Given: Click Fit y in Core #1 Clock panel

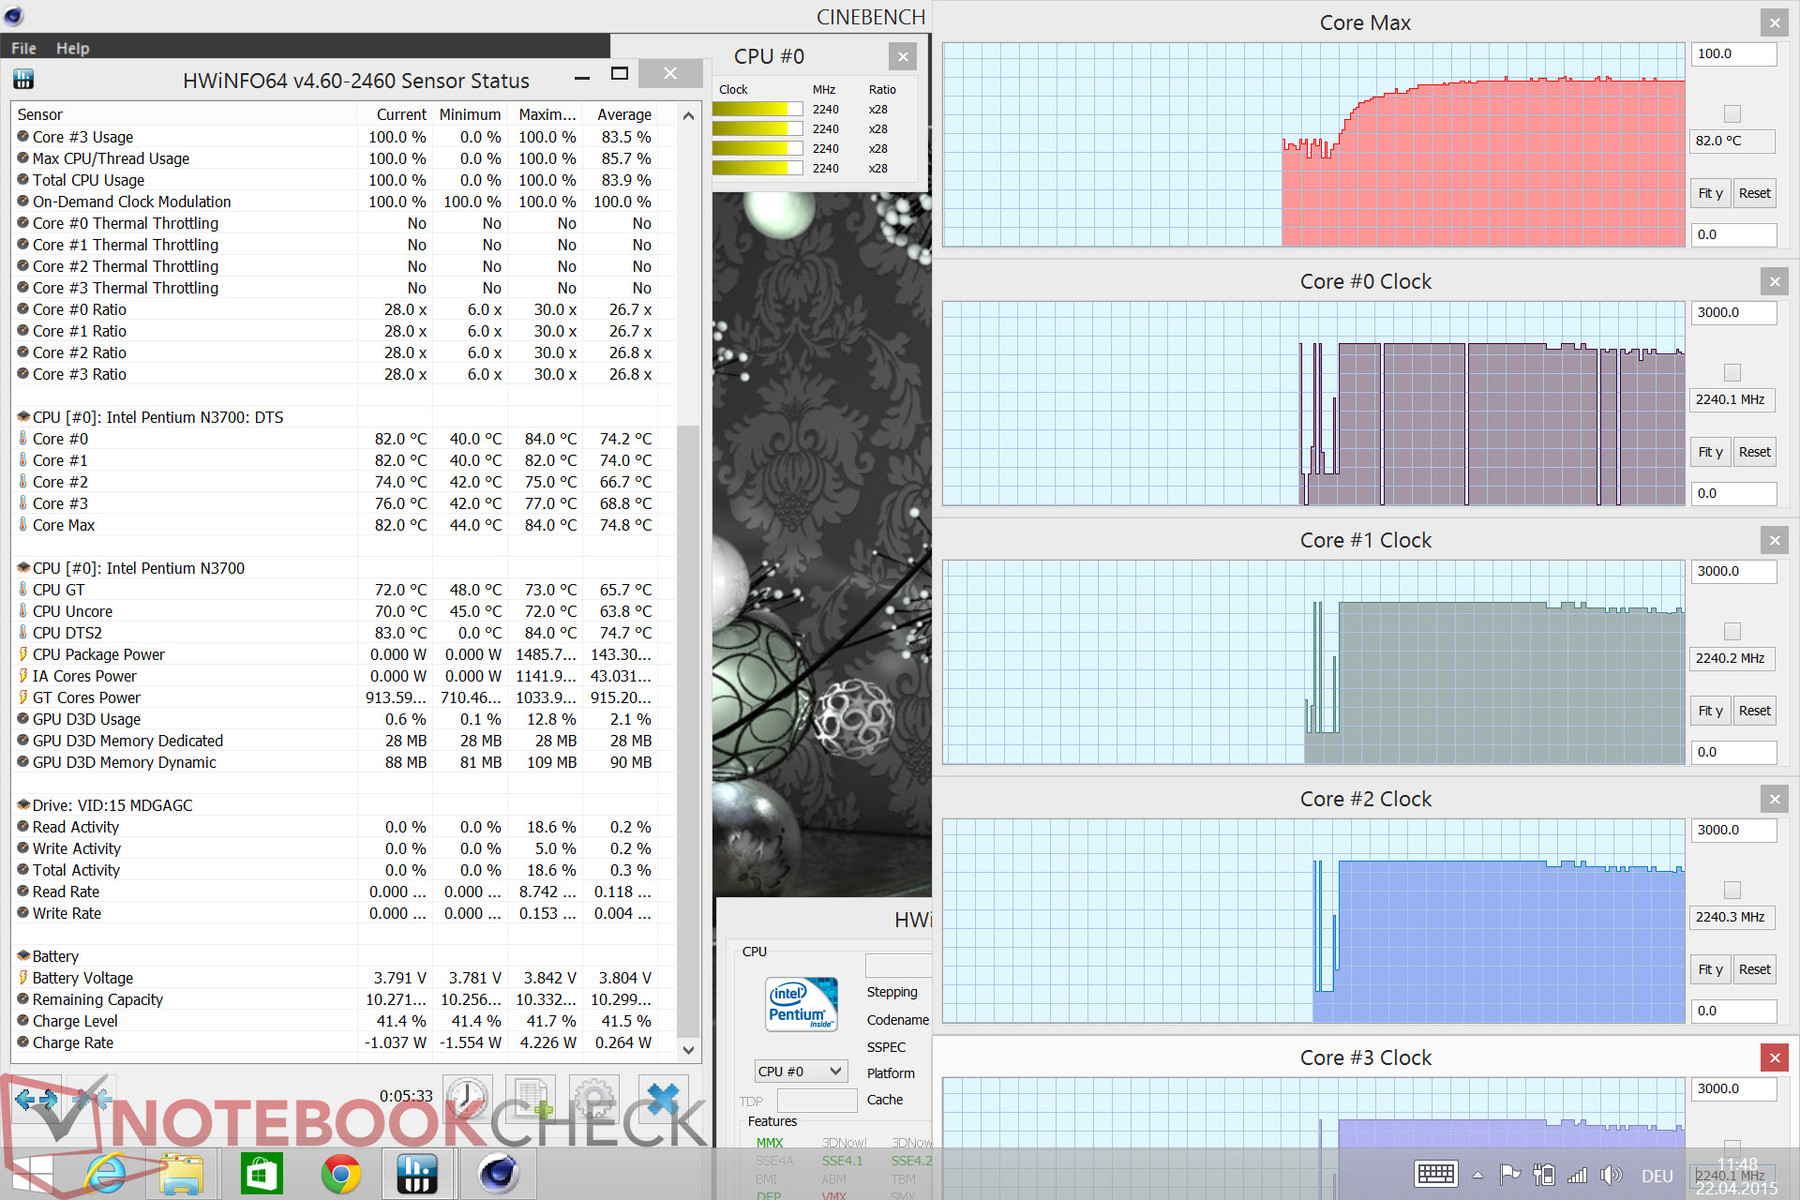Looking at the screenshot, I should pyautogui.click(x=1710, y=711).
